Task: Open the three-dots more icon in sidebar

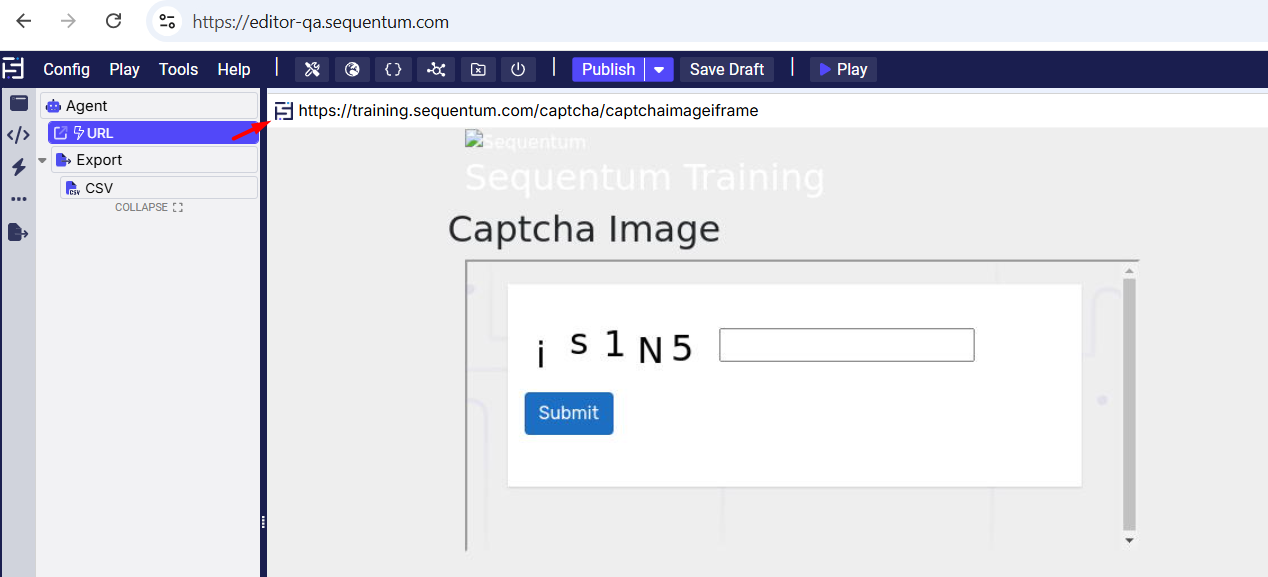Action: pyautogui.click(x=18, y=199)
